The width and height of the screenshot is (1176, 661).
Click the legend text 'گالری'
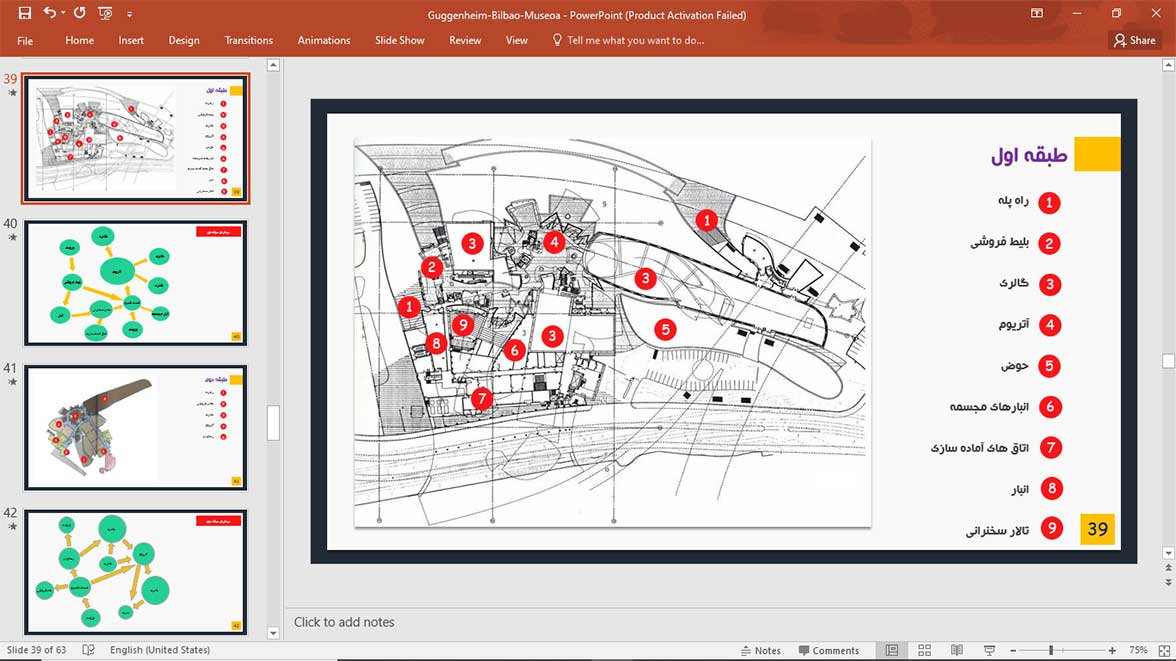(x=1013, y=283)
